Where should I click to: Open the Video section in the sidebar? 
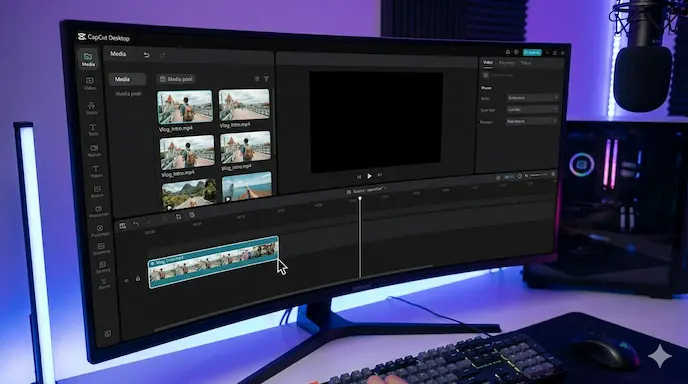pos(90,83)
